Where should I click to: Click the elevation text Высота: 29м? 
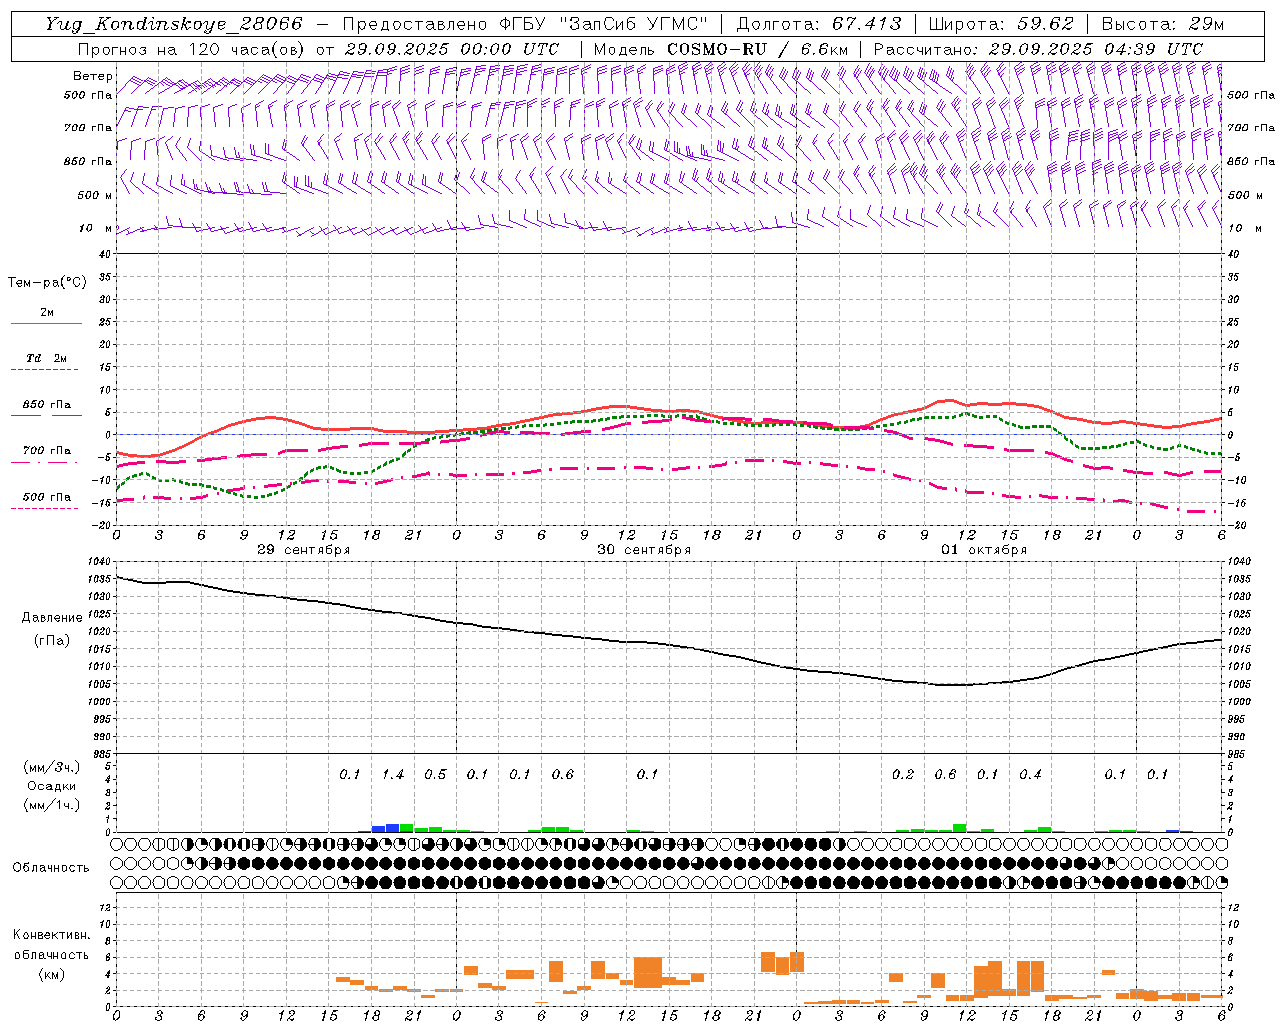[1163, 24]
